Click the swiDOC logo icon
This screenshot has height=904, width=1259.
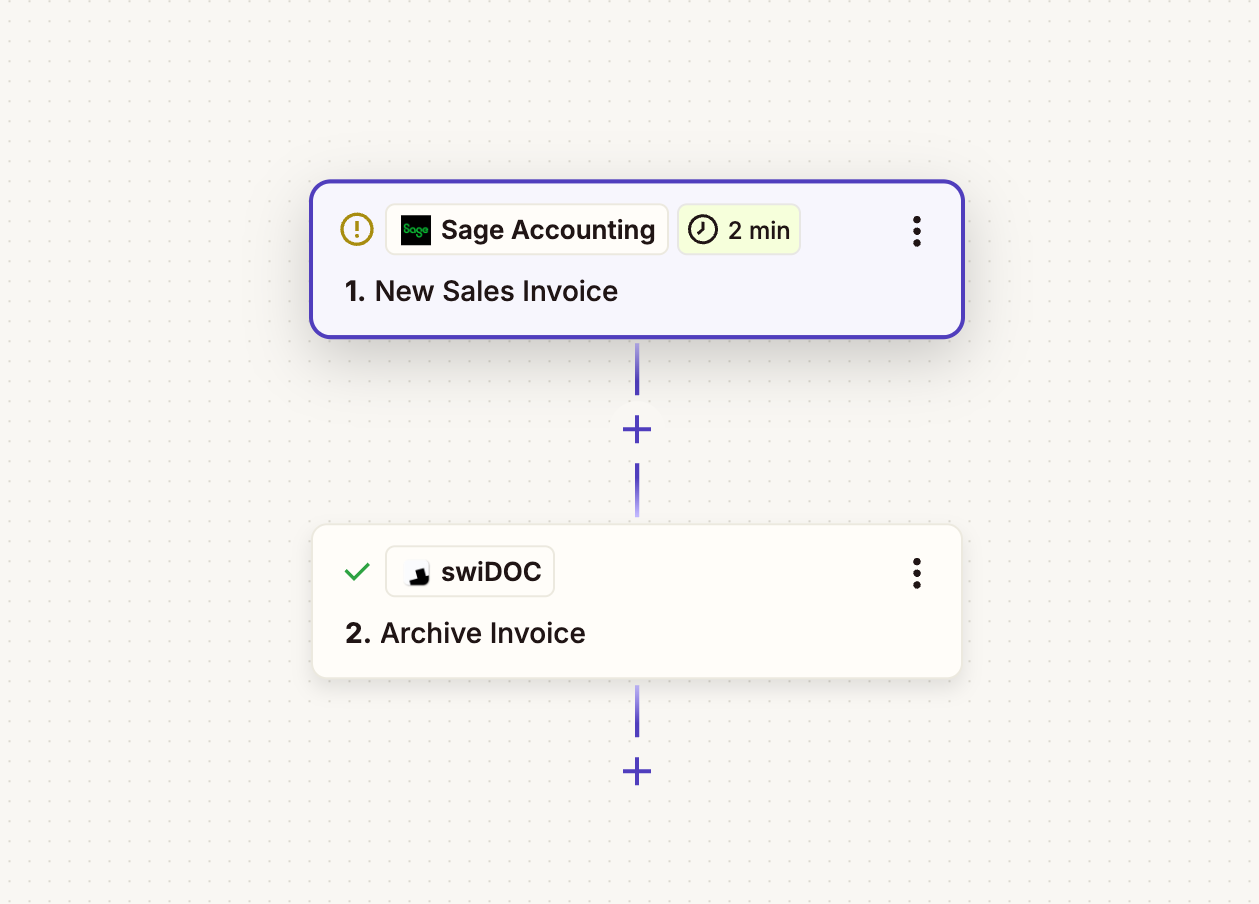click(x=417, y=572)
